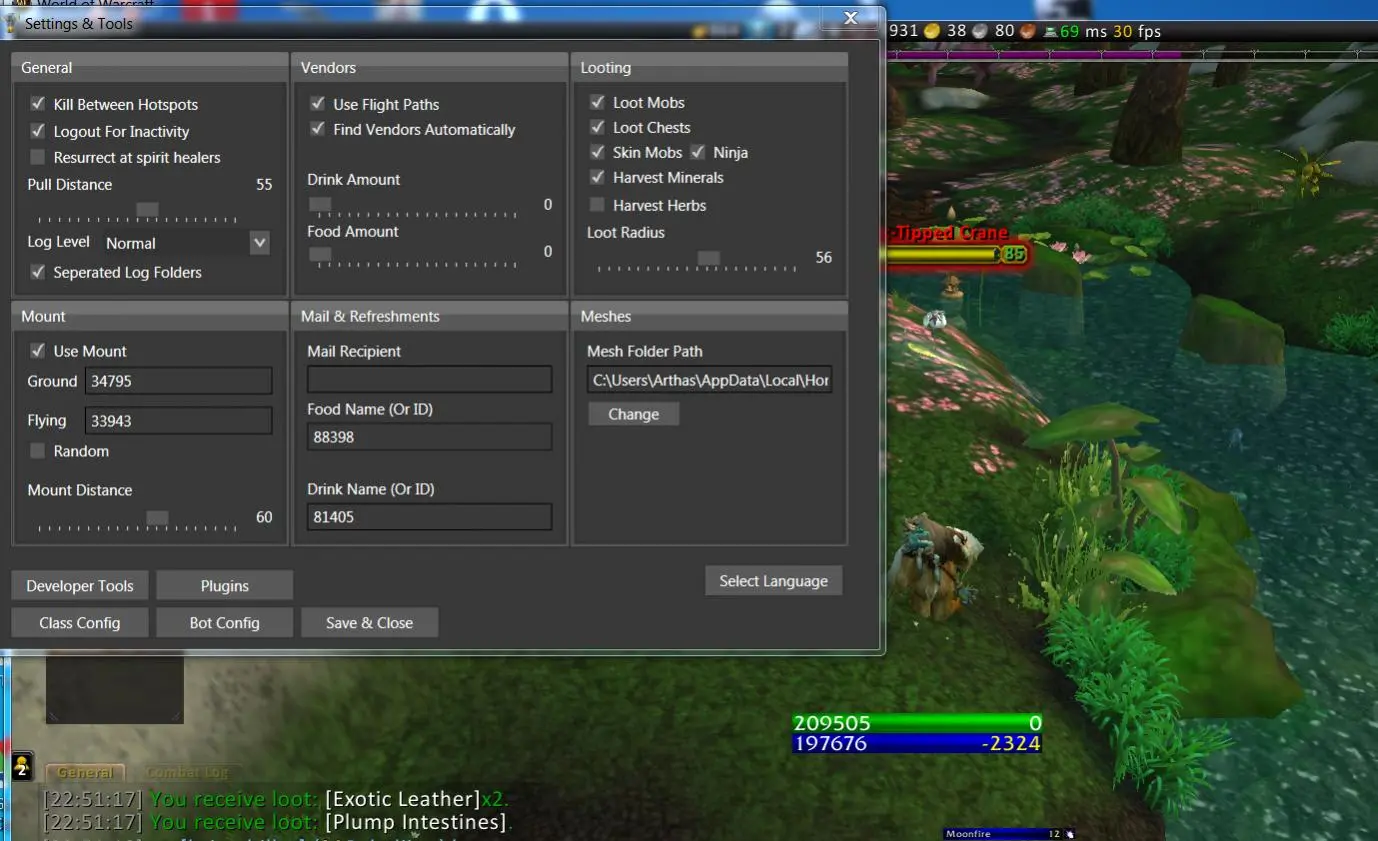Open Developer Tools
Viewport: 1378px width, 841px height.
pyautogui.click(x=80, y=586)
